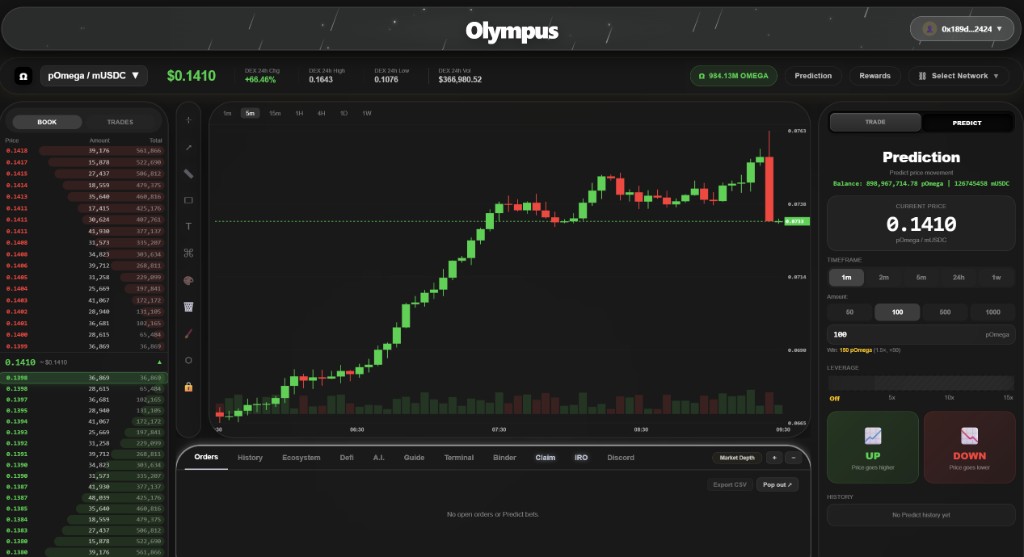Viewport: 1024px width, 557px height.
Task: Bet DOWN, price goes lower
Action: click(969, 447)
